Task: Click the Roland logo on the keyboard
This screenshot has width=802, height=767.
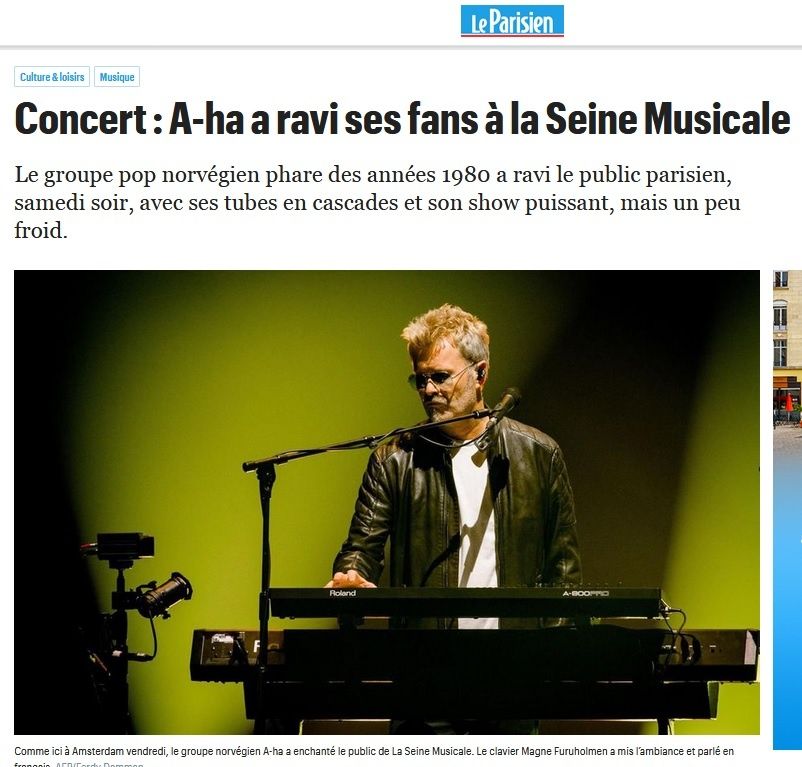Action: (343, 593)
